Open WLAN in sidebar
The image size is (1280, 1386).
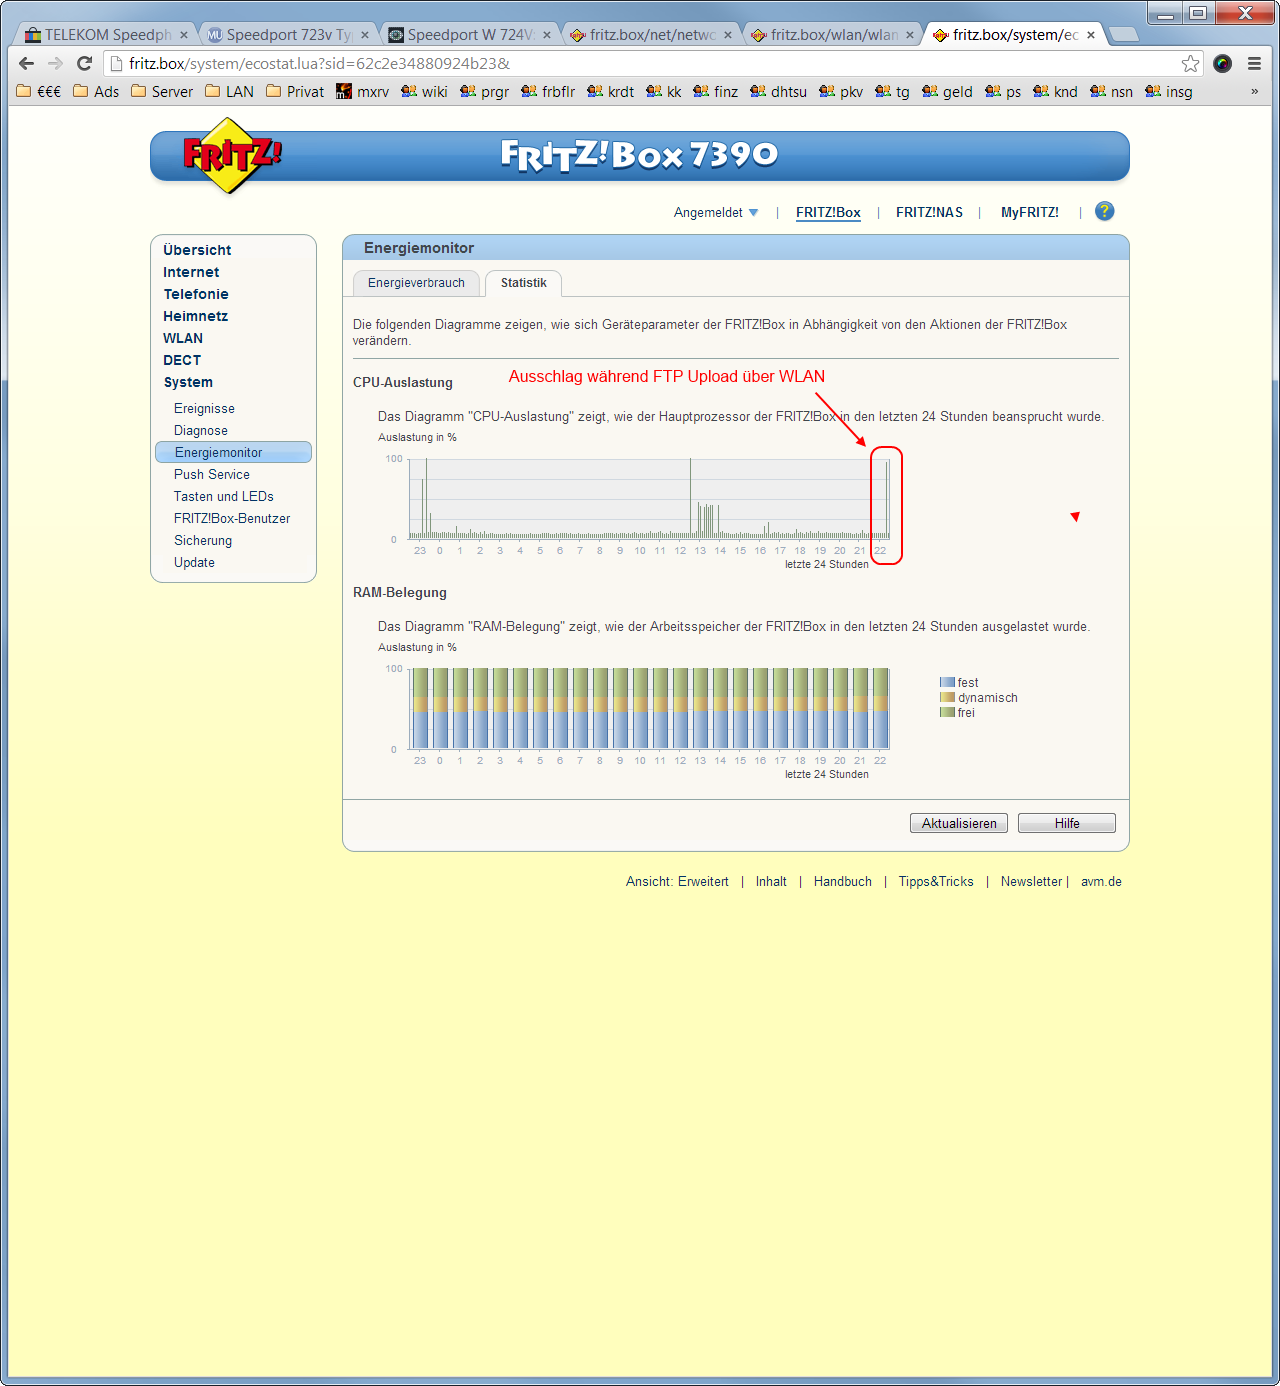pos(183,338)
